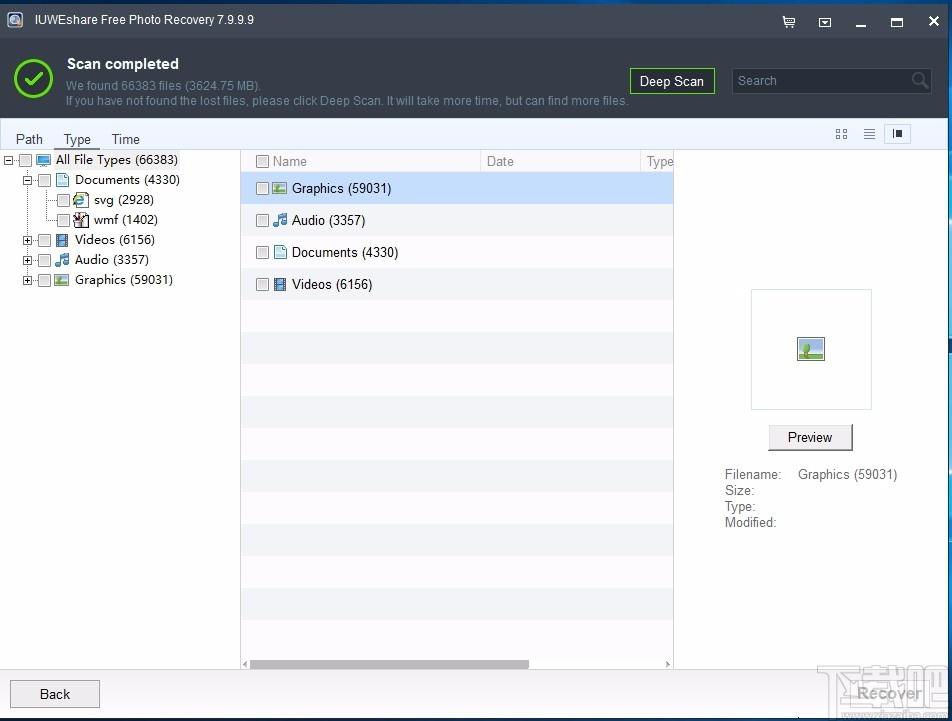Check the wmf (1402) checkbox

(63, 220)
